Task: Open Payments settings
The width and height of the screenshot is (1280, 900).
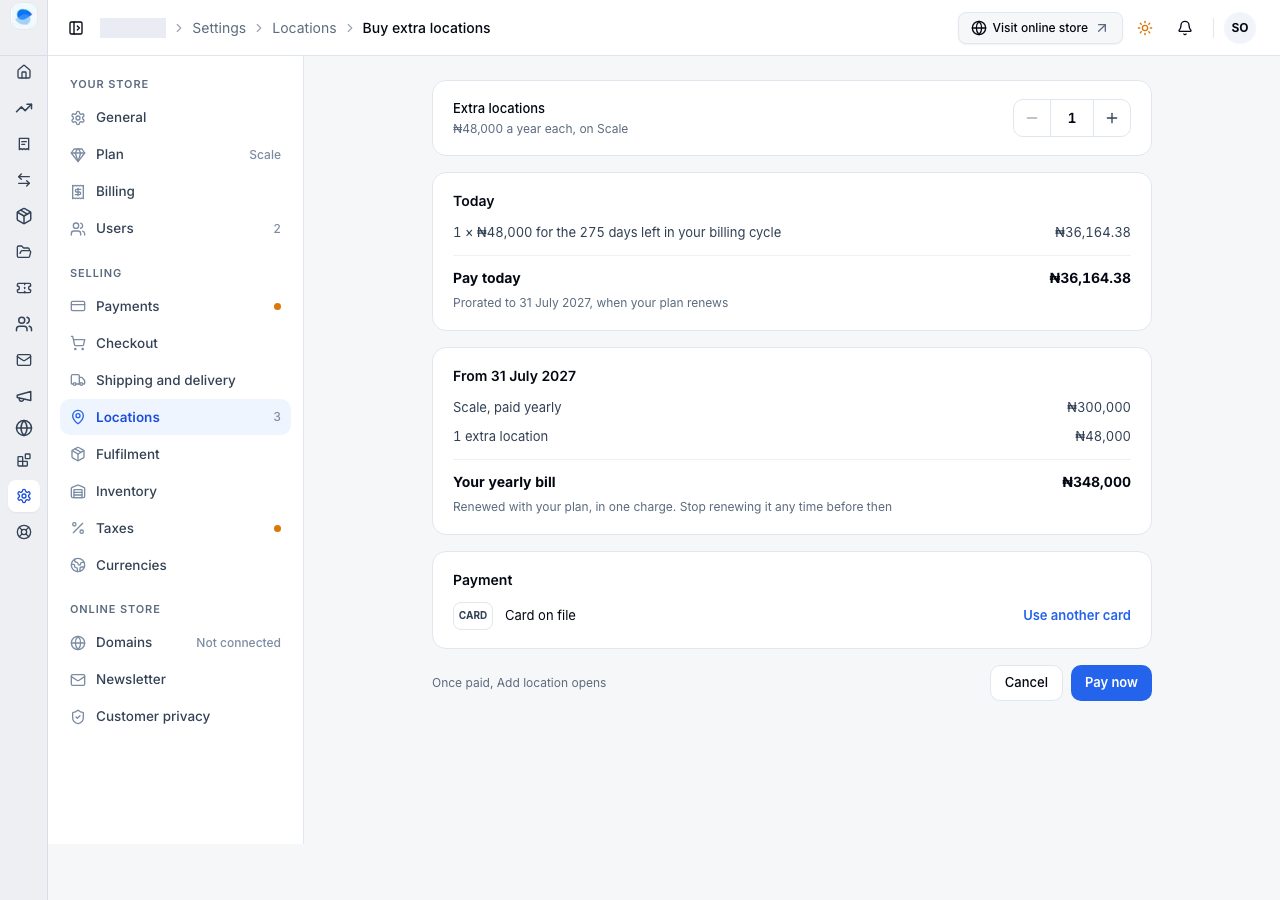Action: pyautogui.click(x=175, y=306)
